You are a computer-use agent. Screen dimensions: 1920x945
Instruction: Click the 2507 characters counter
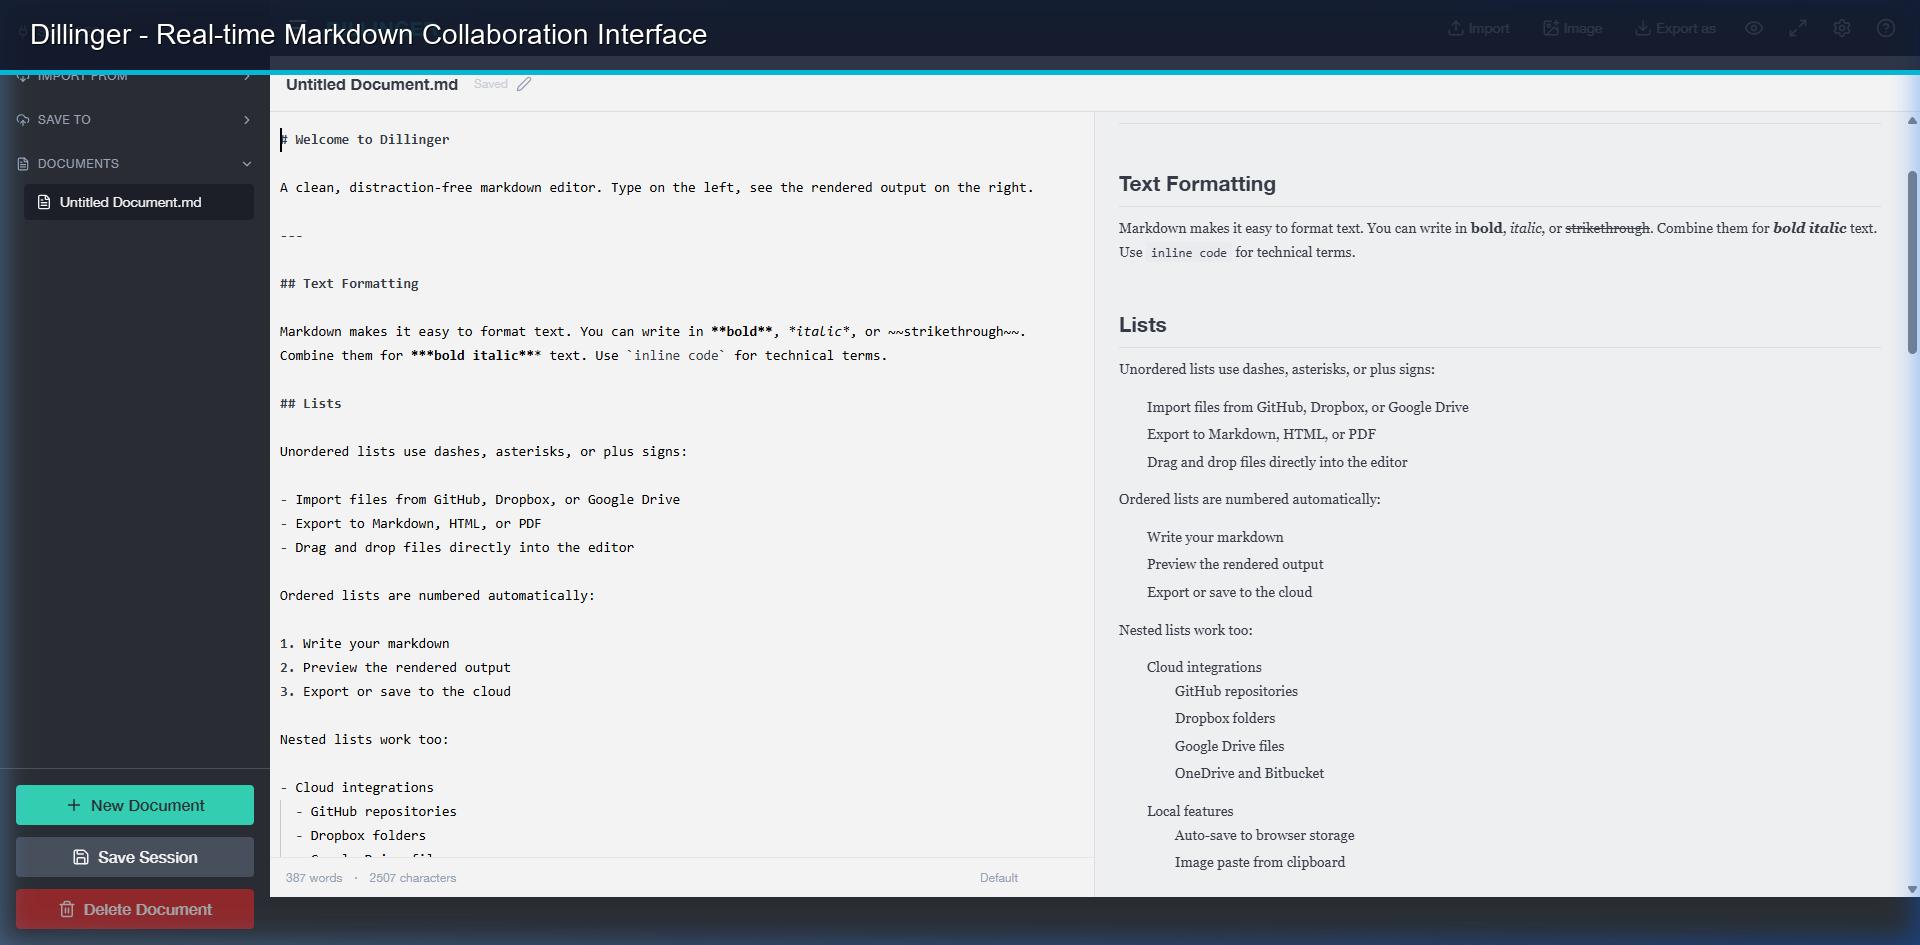click(413, 878)
